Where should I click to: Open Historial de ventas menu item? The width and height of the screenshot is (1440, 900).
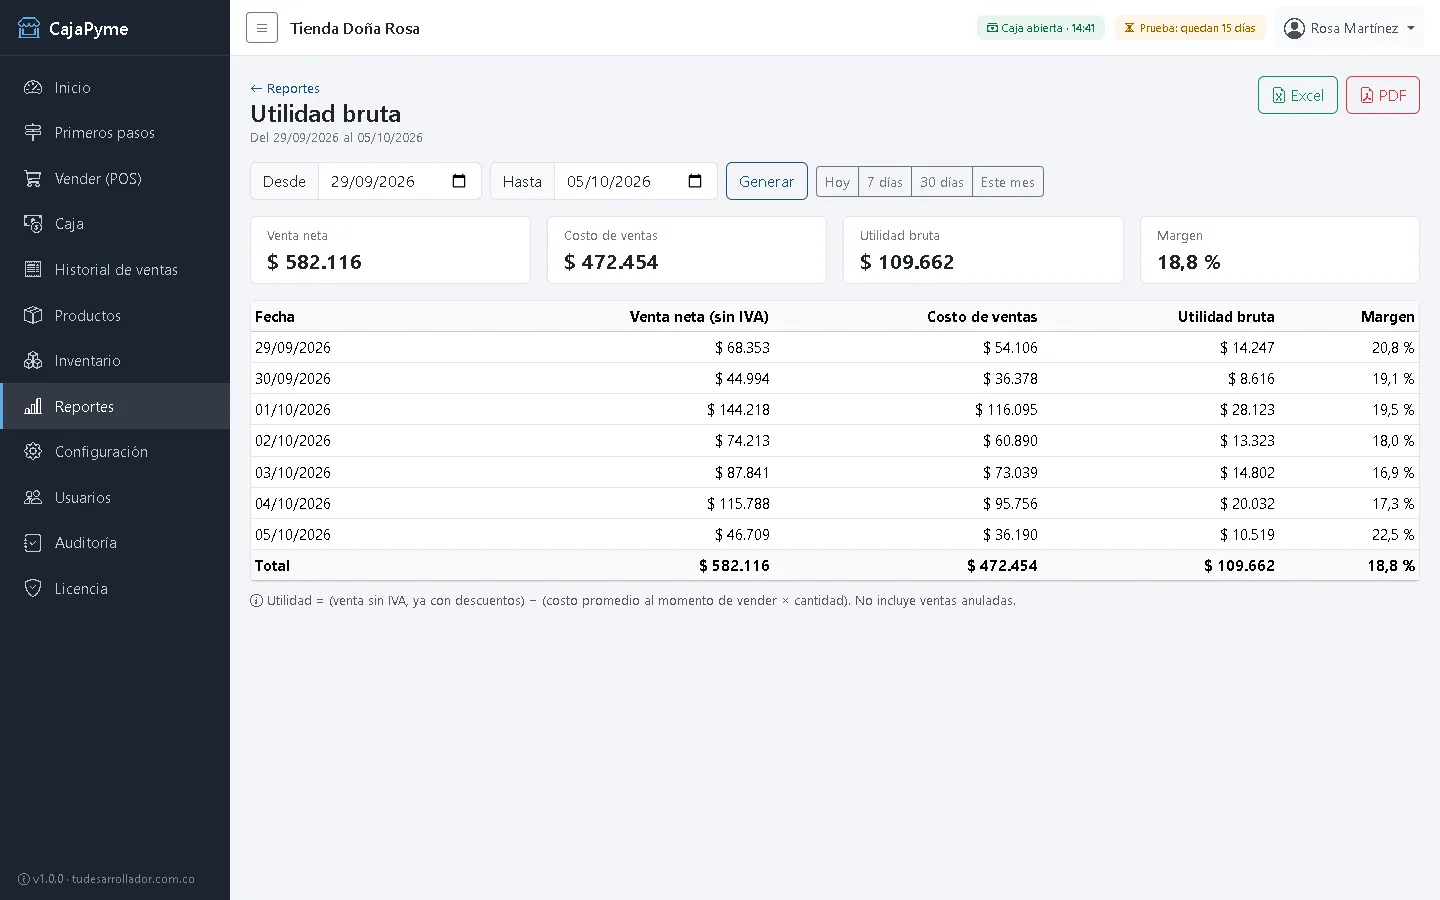[x=115, y=270]
